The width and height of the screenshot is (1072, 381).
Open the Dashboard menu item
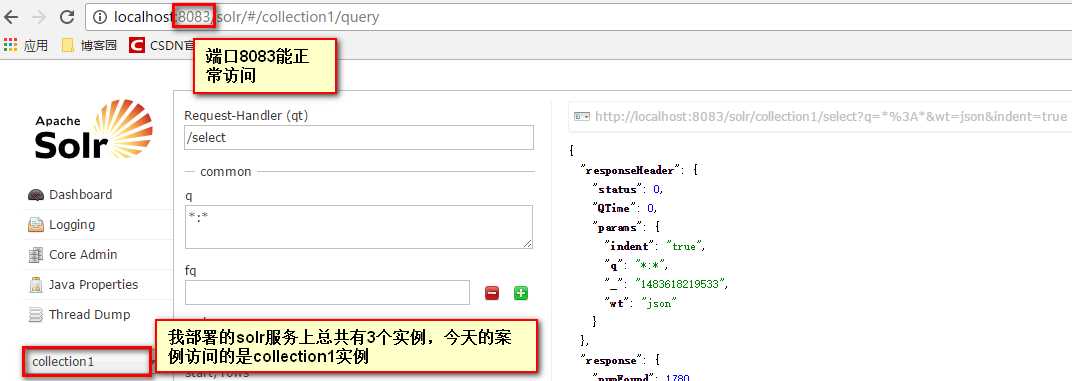pos(81,195)
